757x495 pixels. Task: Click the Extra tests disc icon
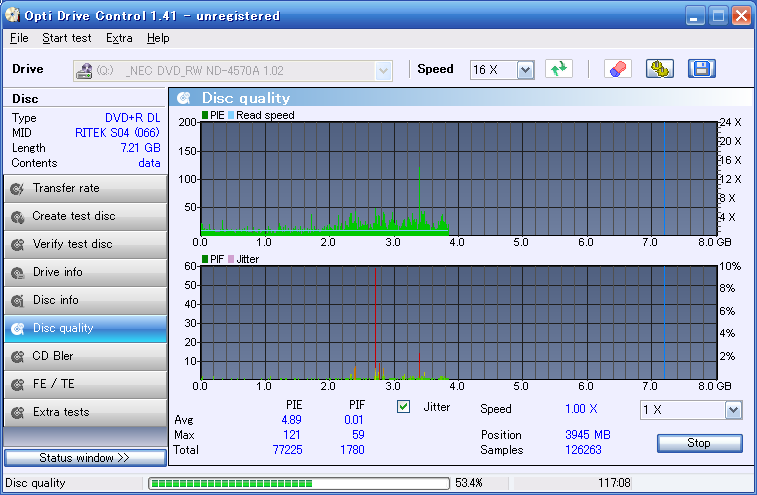17,413
